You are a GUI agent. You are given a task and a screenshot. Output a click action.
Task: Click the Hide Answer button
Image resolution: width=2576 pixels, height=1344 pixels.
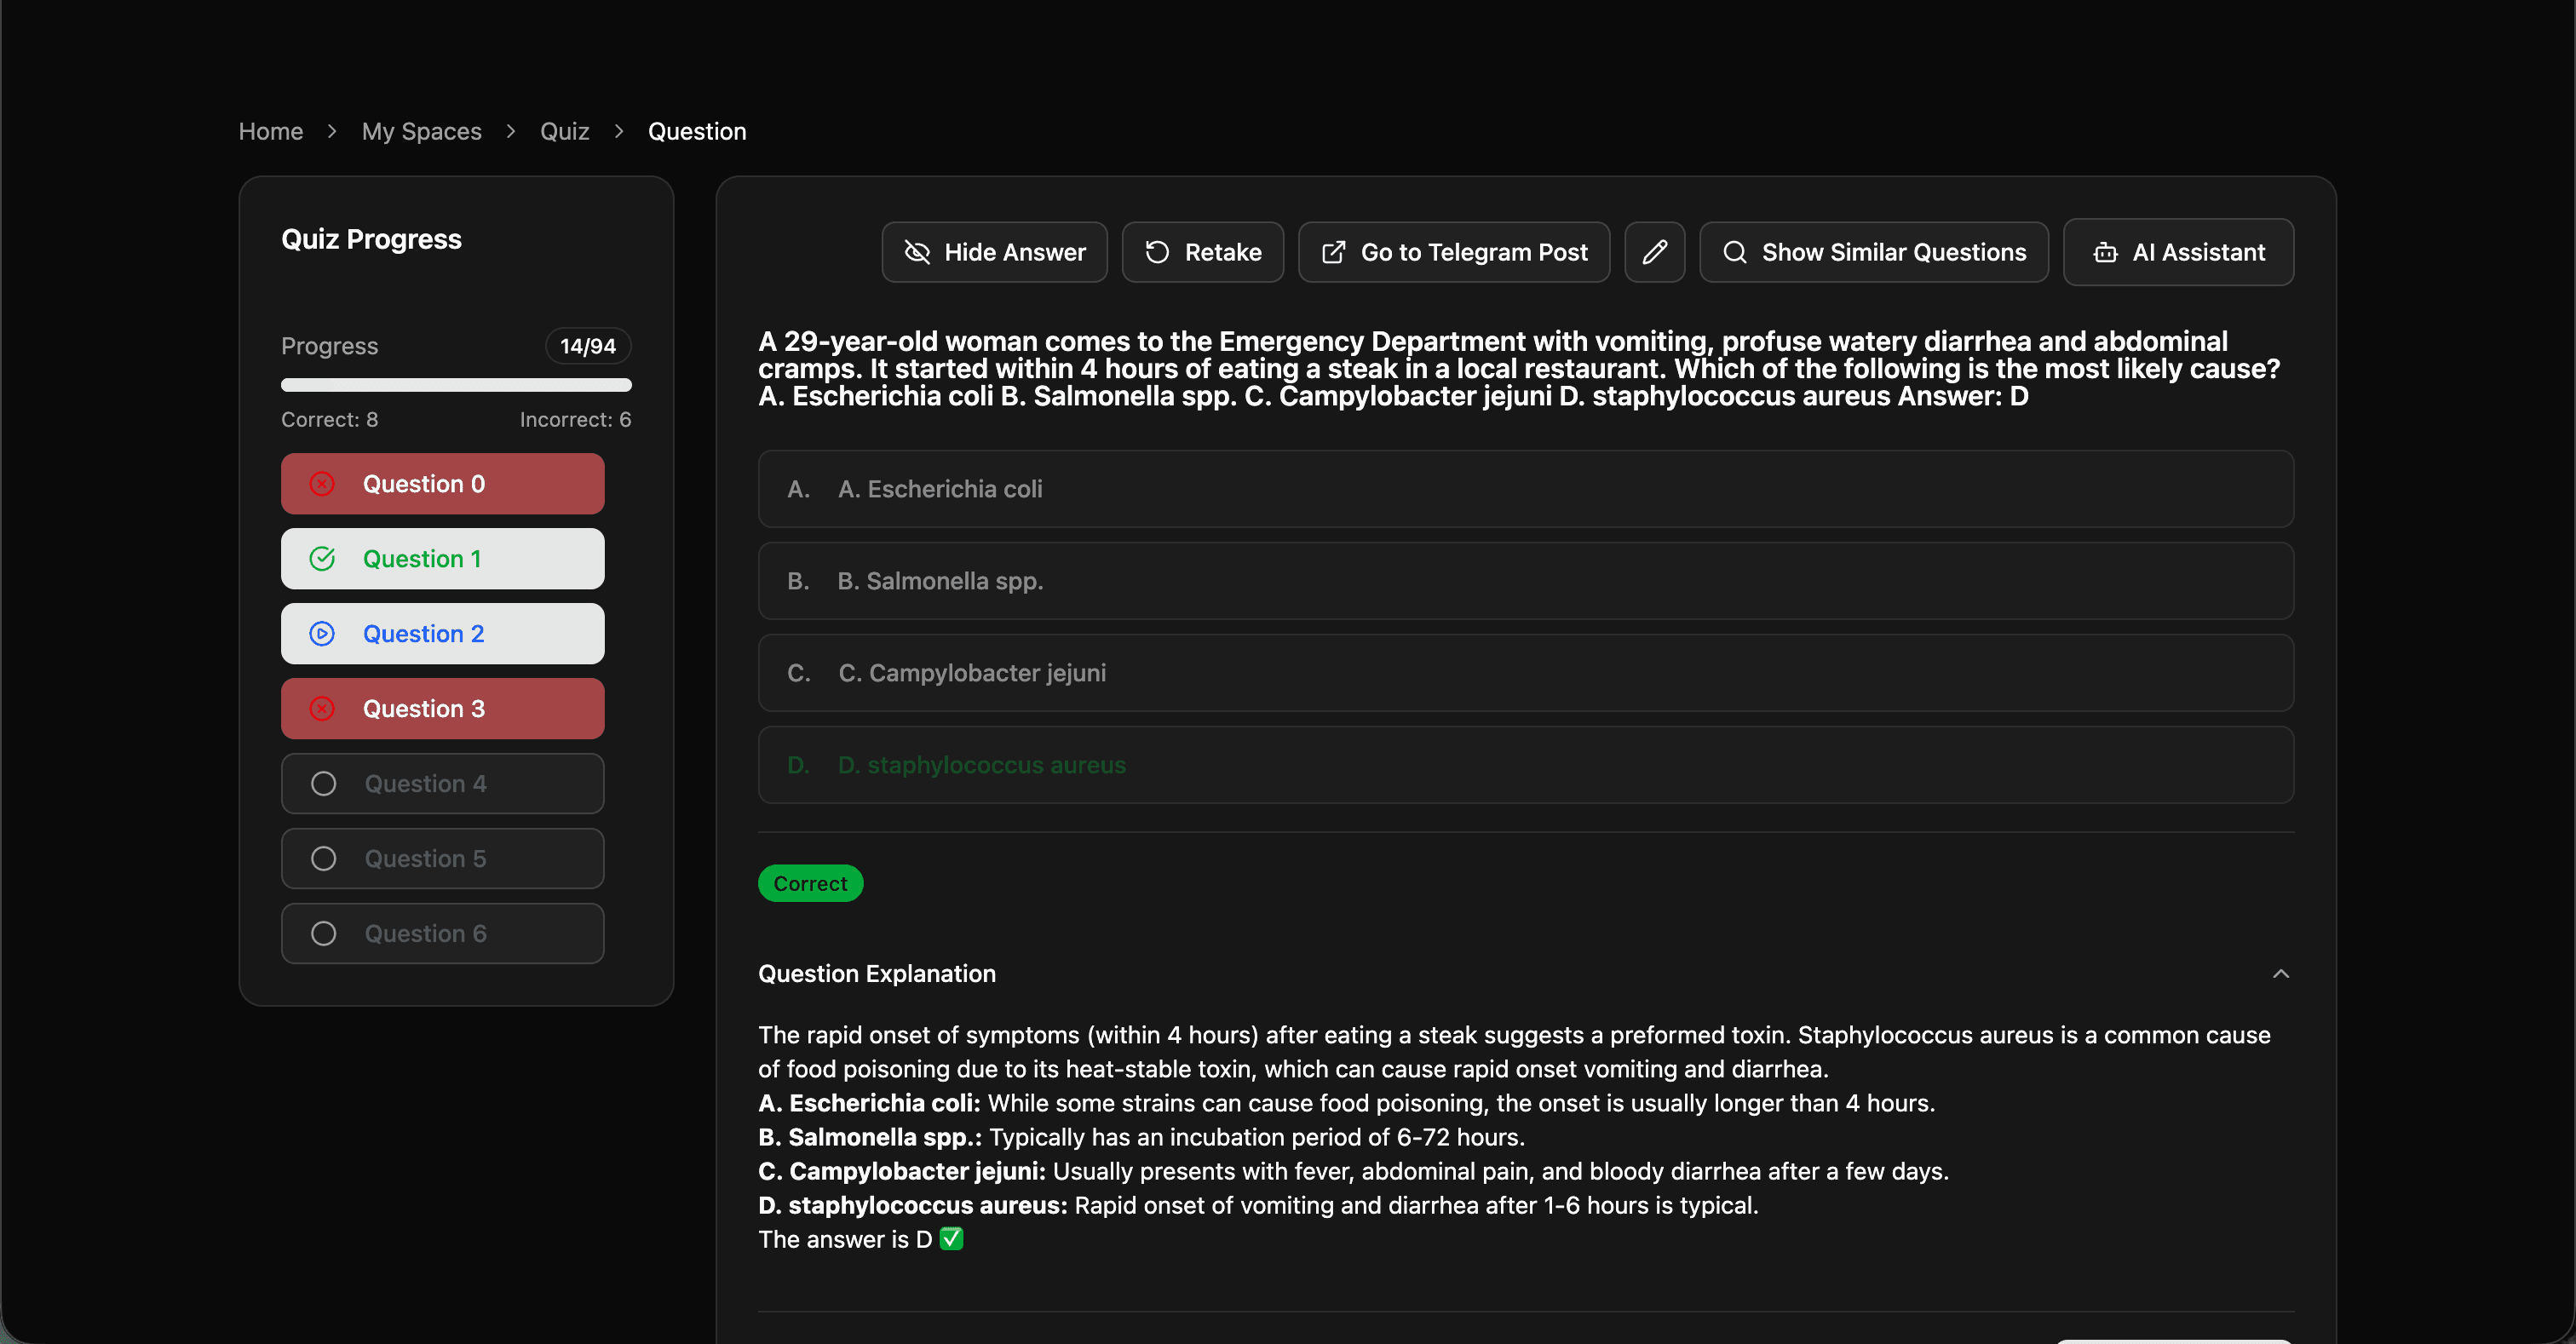tap(994, 252)
